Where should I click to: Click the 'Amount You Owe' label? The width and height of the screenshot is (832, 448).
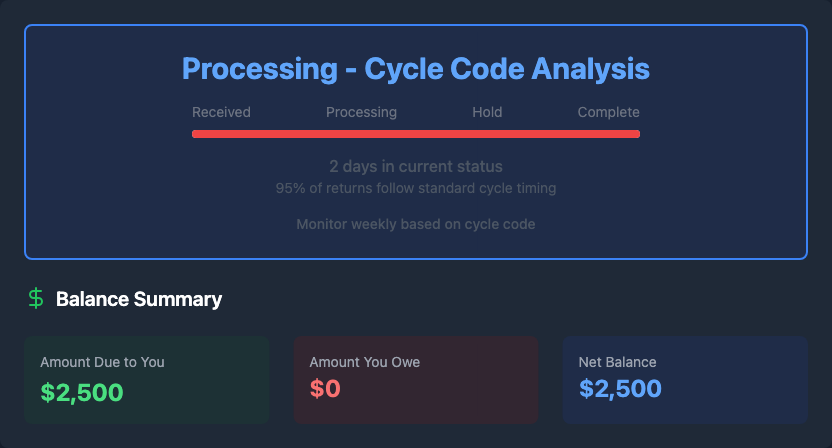pos(364,362)
